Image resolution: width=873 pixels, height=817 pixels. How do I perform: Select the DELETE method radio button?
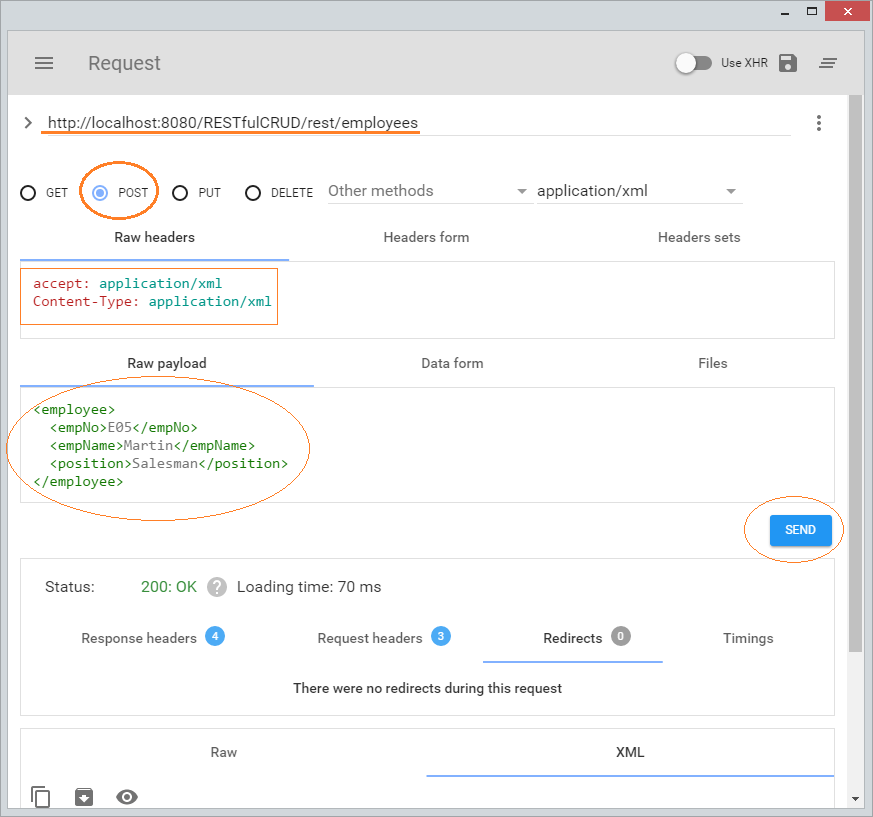click(x=253, y=193)
